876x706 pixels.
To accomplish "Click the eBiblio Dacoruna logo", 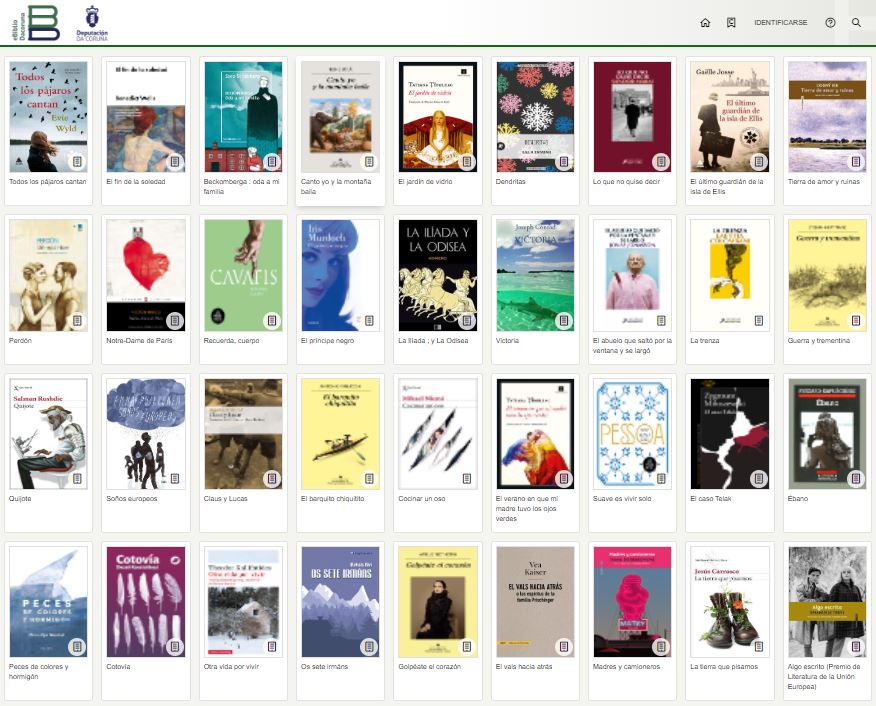I will 36,23.
